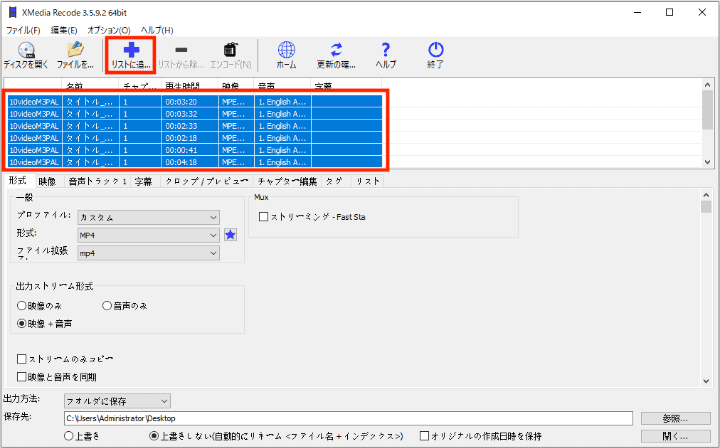This screenshot has width=720, height=448.
Task: Switch to the 音声トラック 1 tab
Action: 97,181
